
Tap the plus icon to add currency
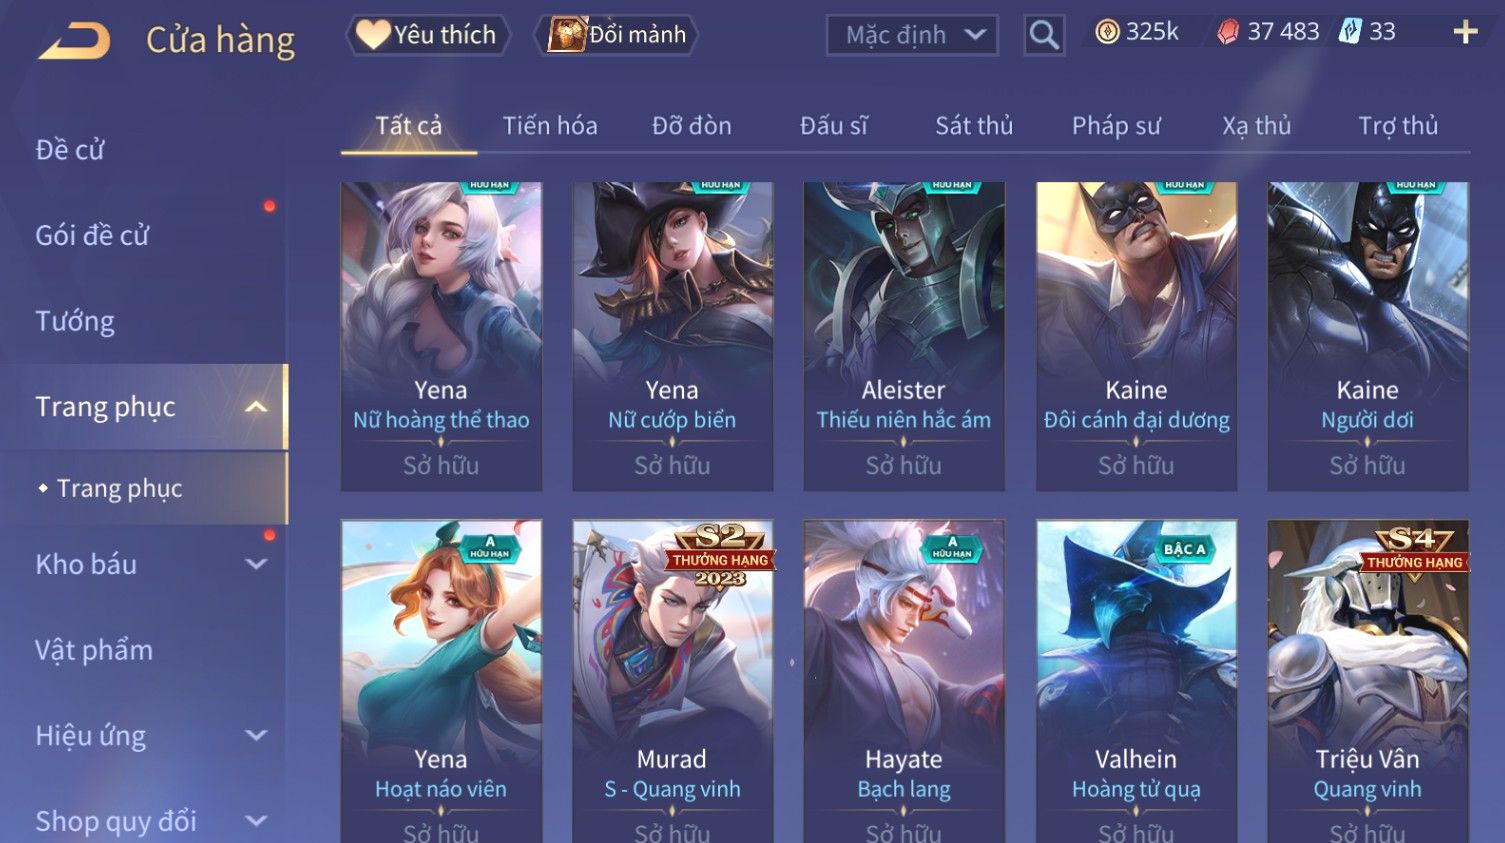tap(1465, 33)
